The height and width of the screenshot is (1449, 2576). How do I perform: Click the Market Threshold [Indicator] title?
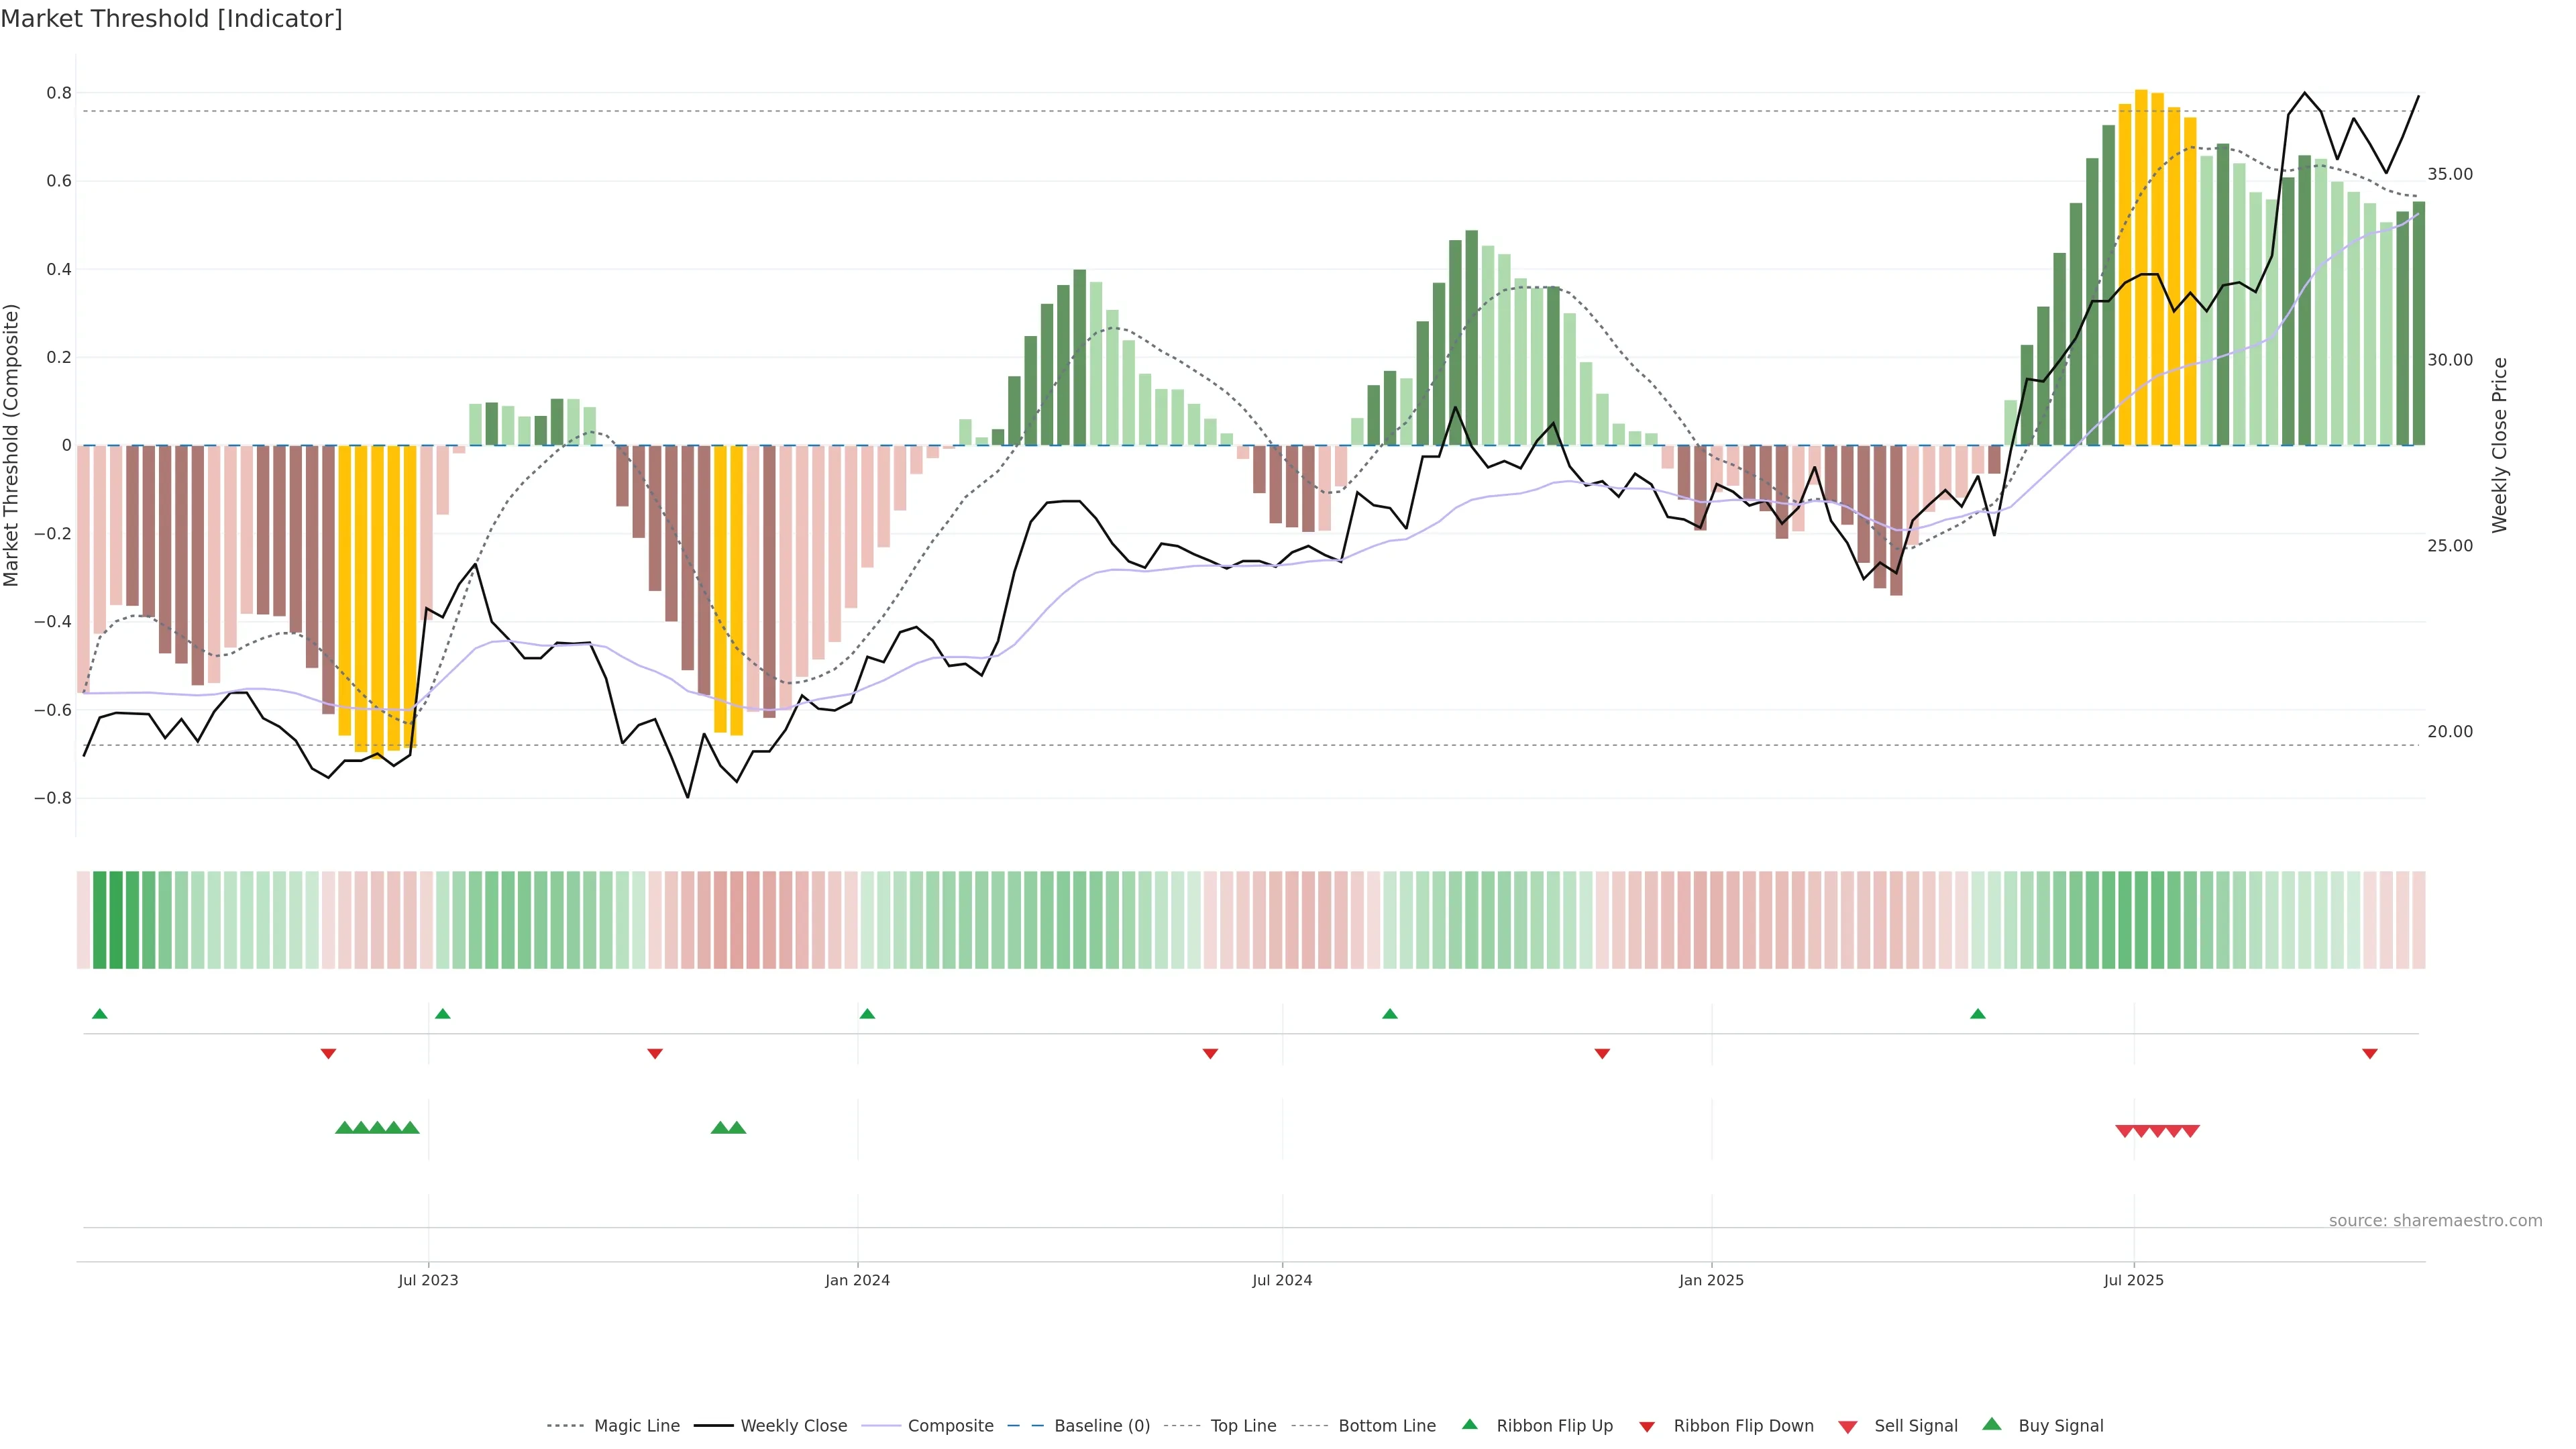coord(171,19)
